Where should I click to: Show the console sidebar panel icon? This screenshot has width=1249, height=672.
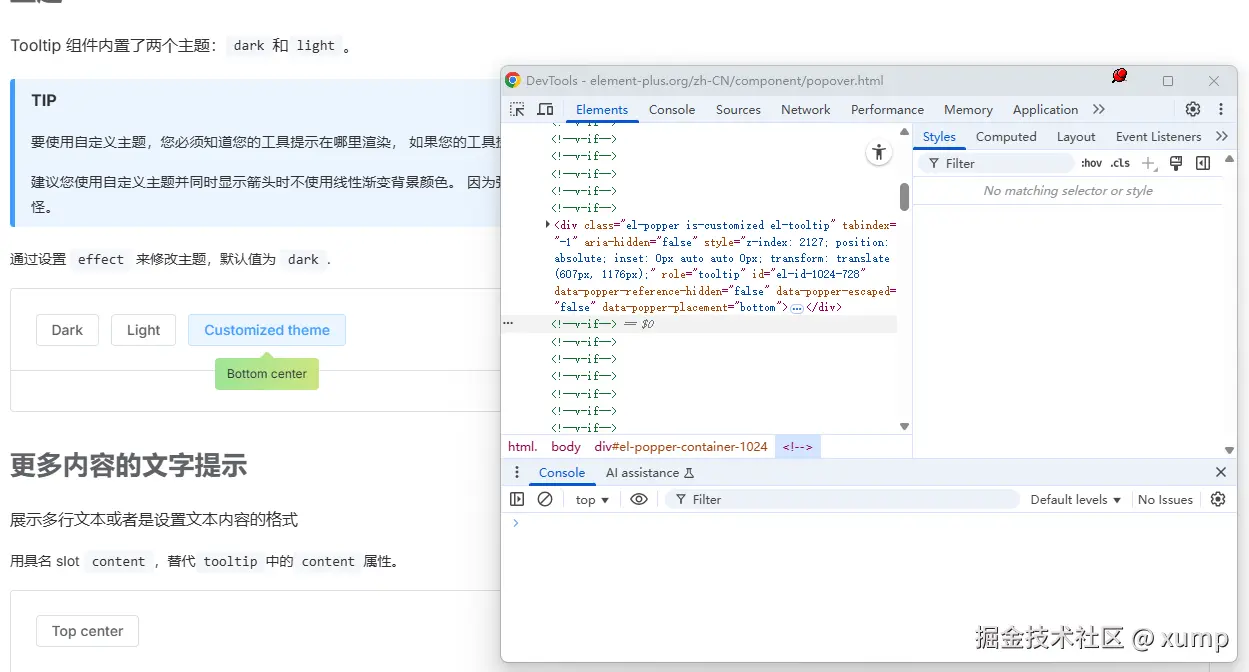(x=517, y=499)
